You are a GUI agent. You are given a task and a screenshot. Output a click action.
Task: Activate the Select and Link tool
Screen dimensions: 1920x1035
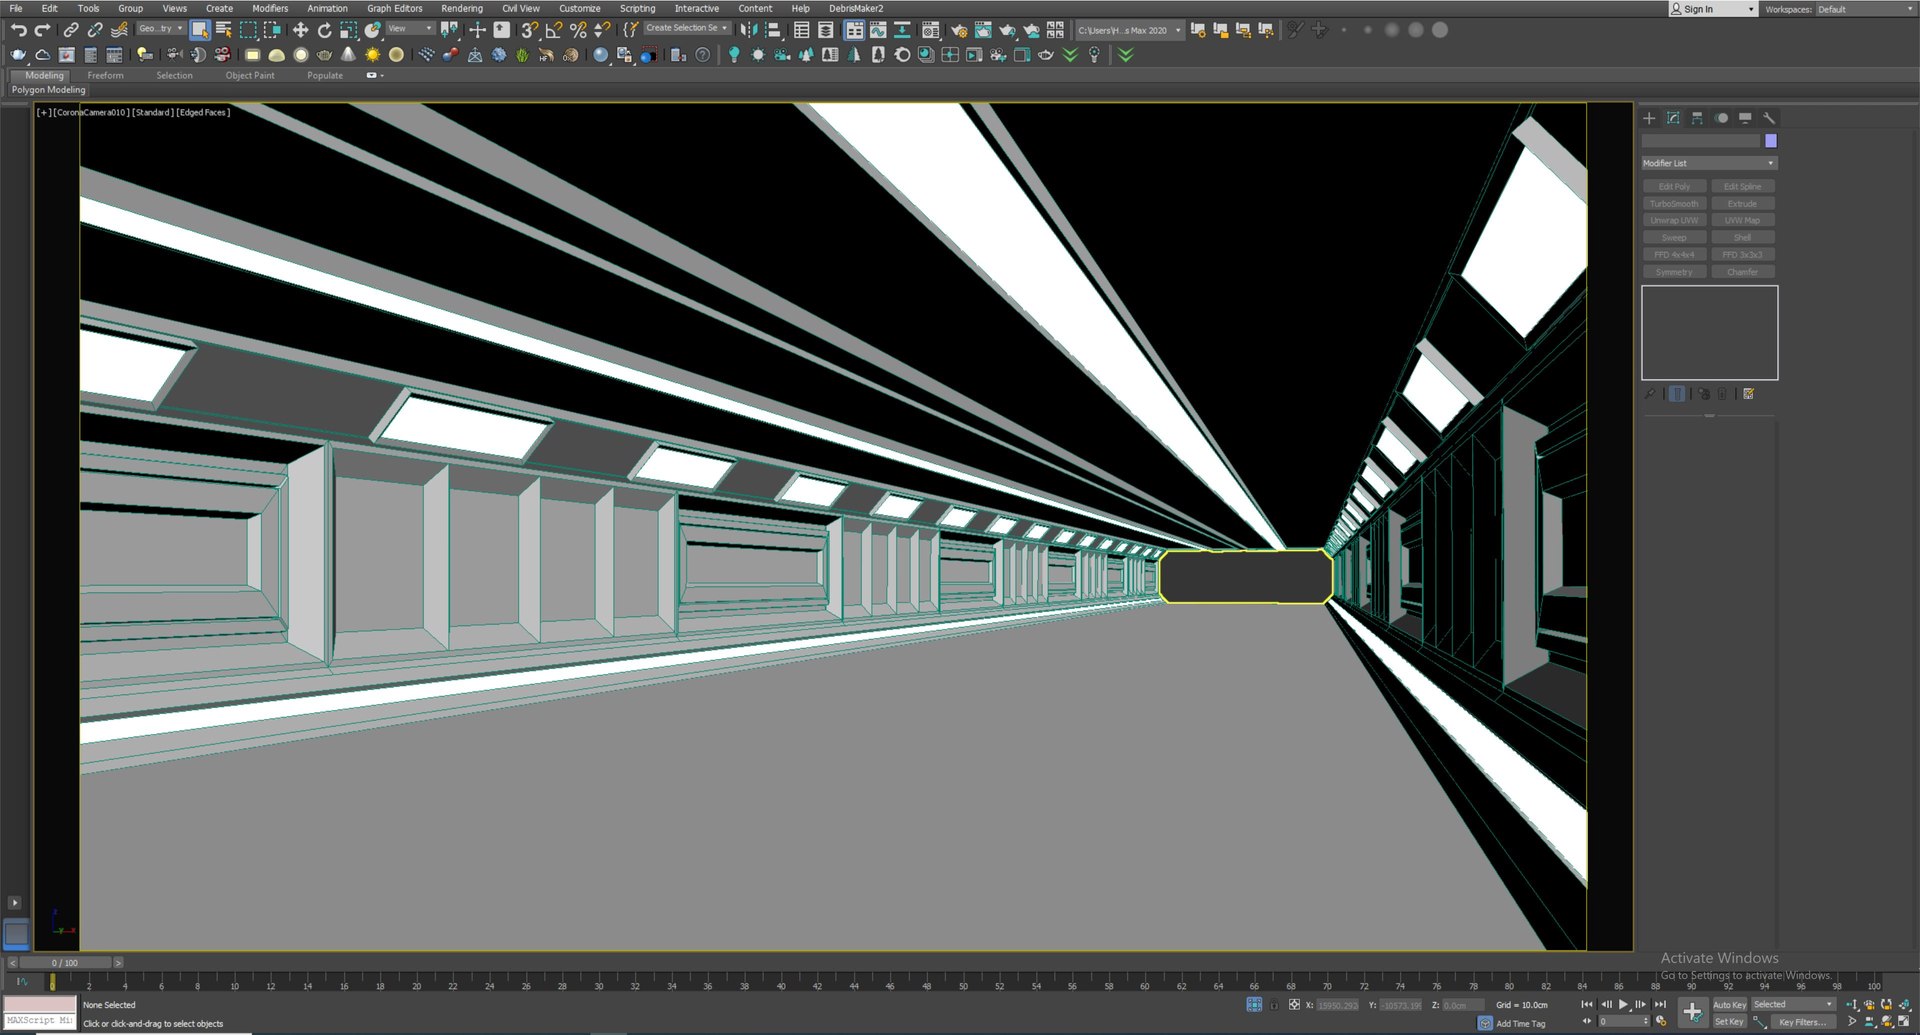pyautogui.click(x=71, y=30)
